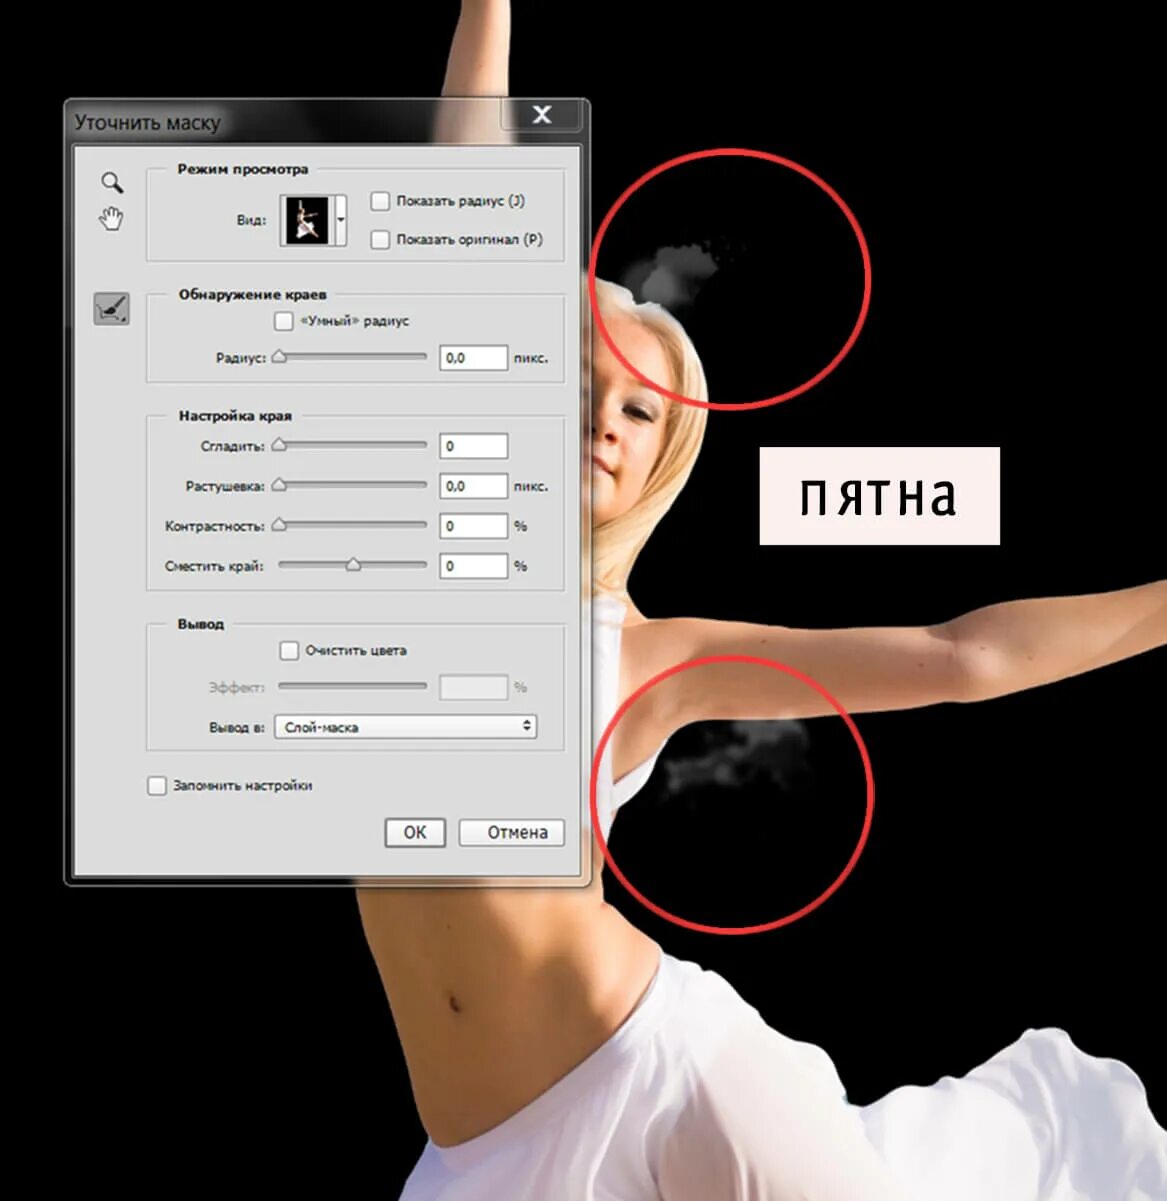Enable Очистить цвета checkbox
Image resolution: width=1167 pixels, height=1201 pixels.
(x=289, y=650)
